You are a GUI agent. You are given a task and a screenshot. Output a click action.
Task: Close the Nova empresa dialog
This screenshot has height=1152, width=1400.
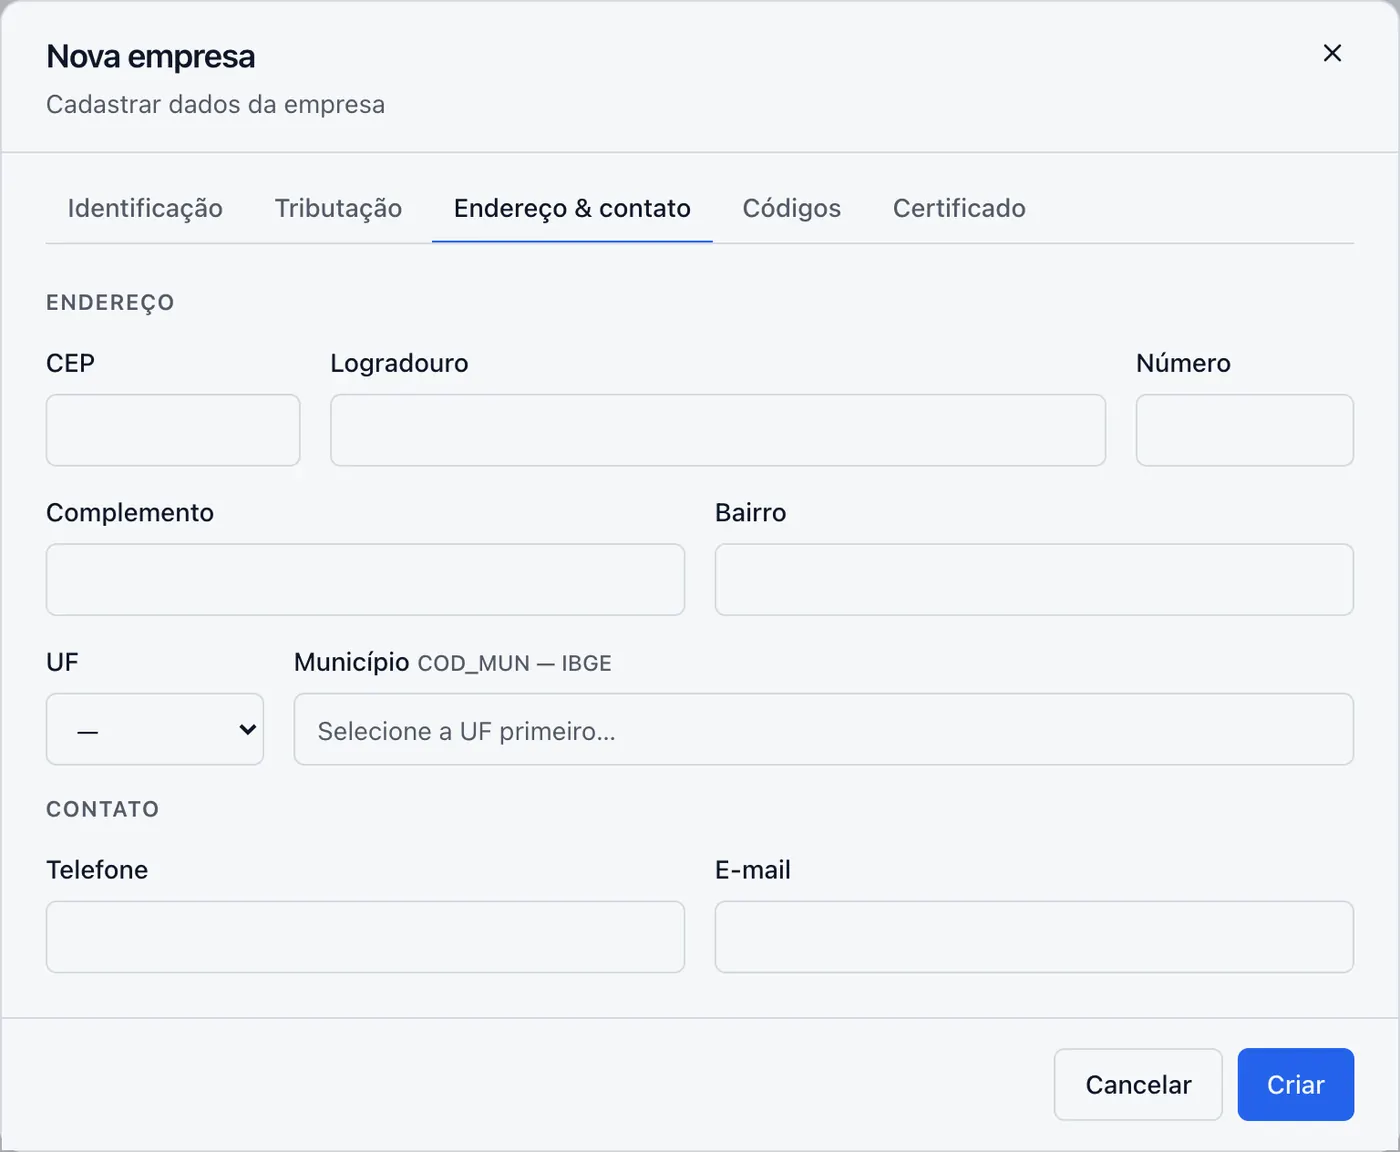(x=1332, y=53)
